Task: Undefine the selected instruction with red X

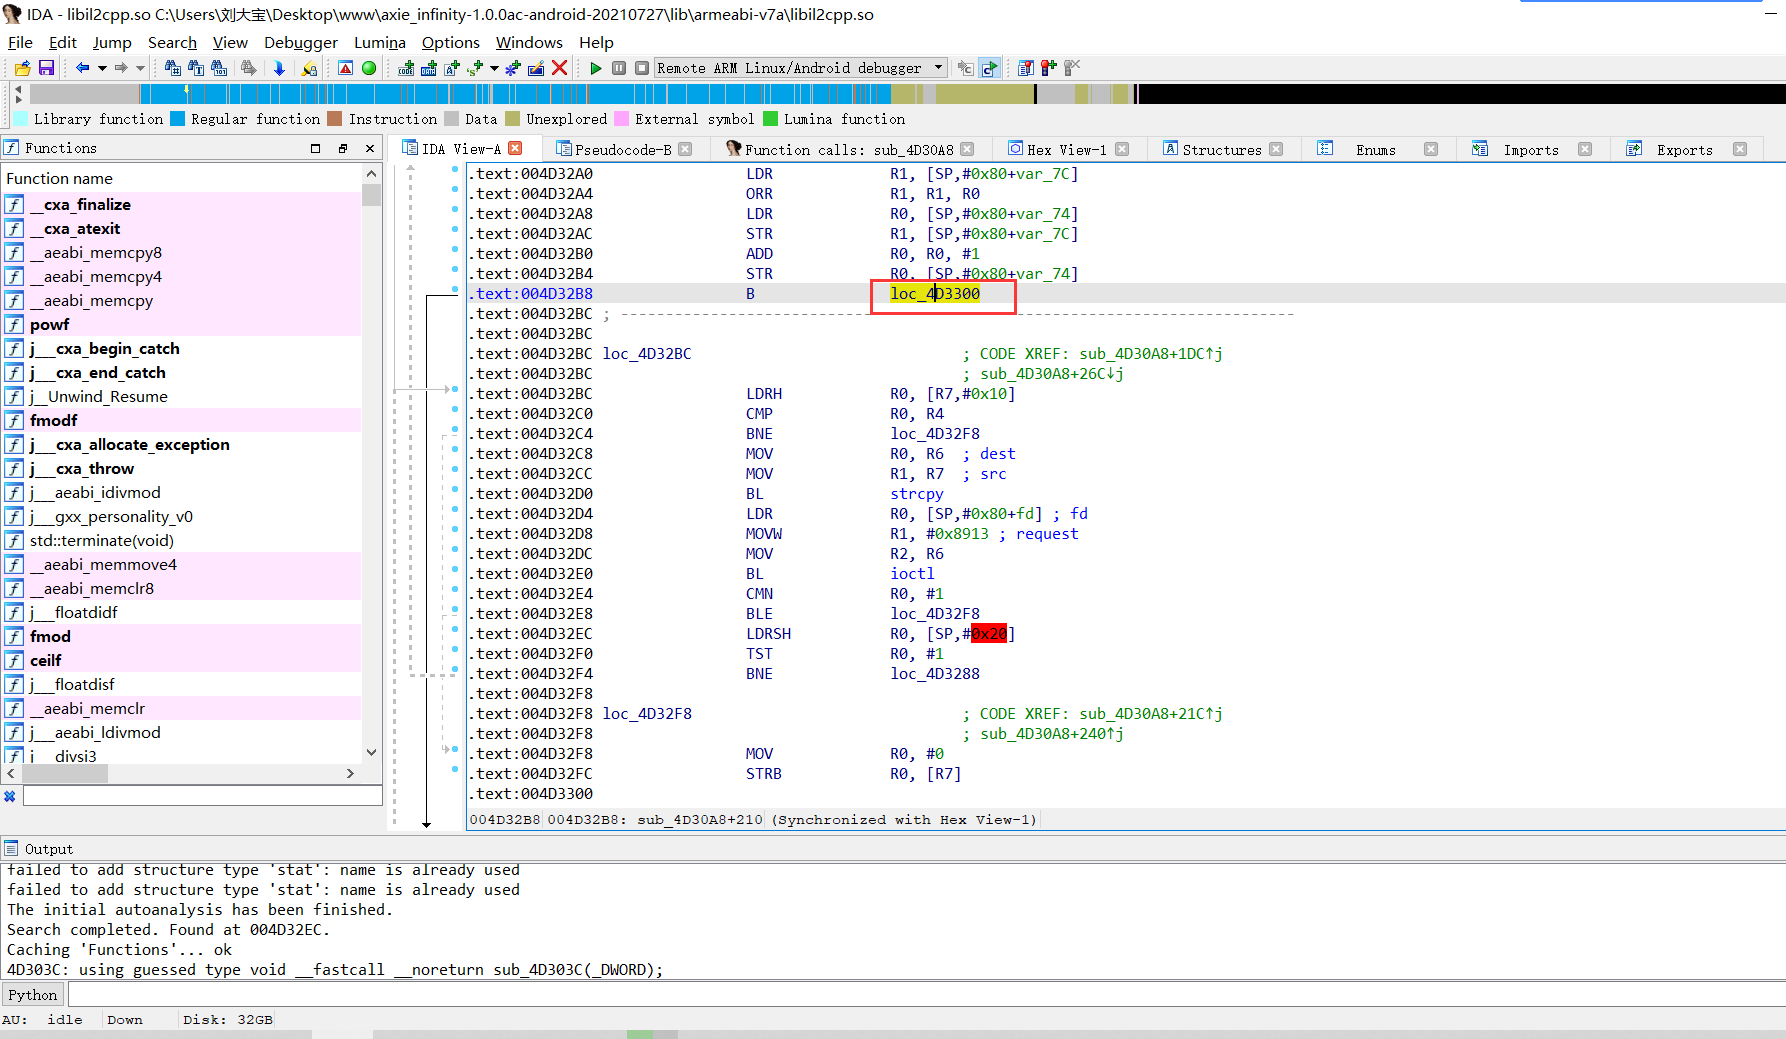Action: click(x=557, y=67)
